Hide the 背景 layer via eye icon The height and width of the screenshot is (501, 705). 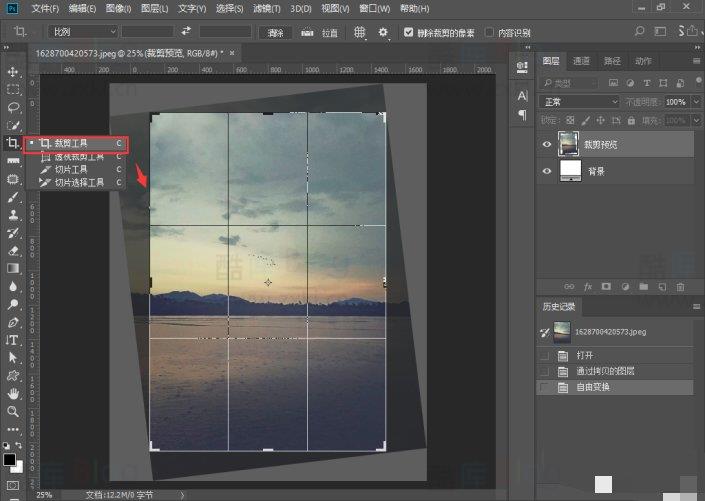tap(546, 171)
